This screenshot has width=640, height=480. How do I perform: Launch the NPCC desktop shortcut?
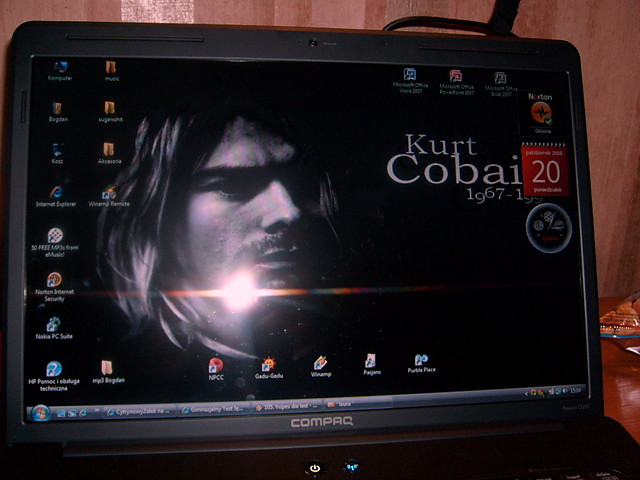pyautogui.click(x=216, y=369)
